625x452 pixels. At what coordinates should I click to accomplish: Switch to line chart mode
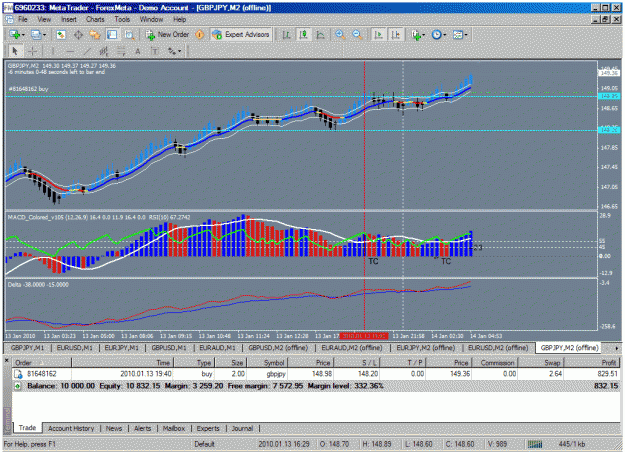coord(320,35)
